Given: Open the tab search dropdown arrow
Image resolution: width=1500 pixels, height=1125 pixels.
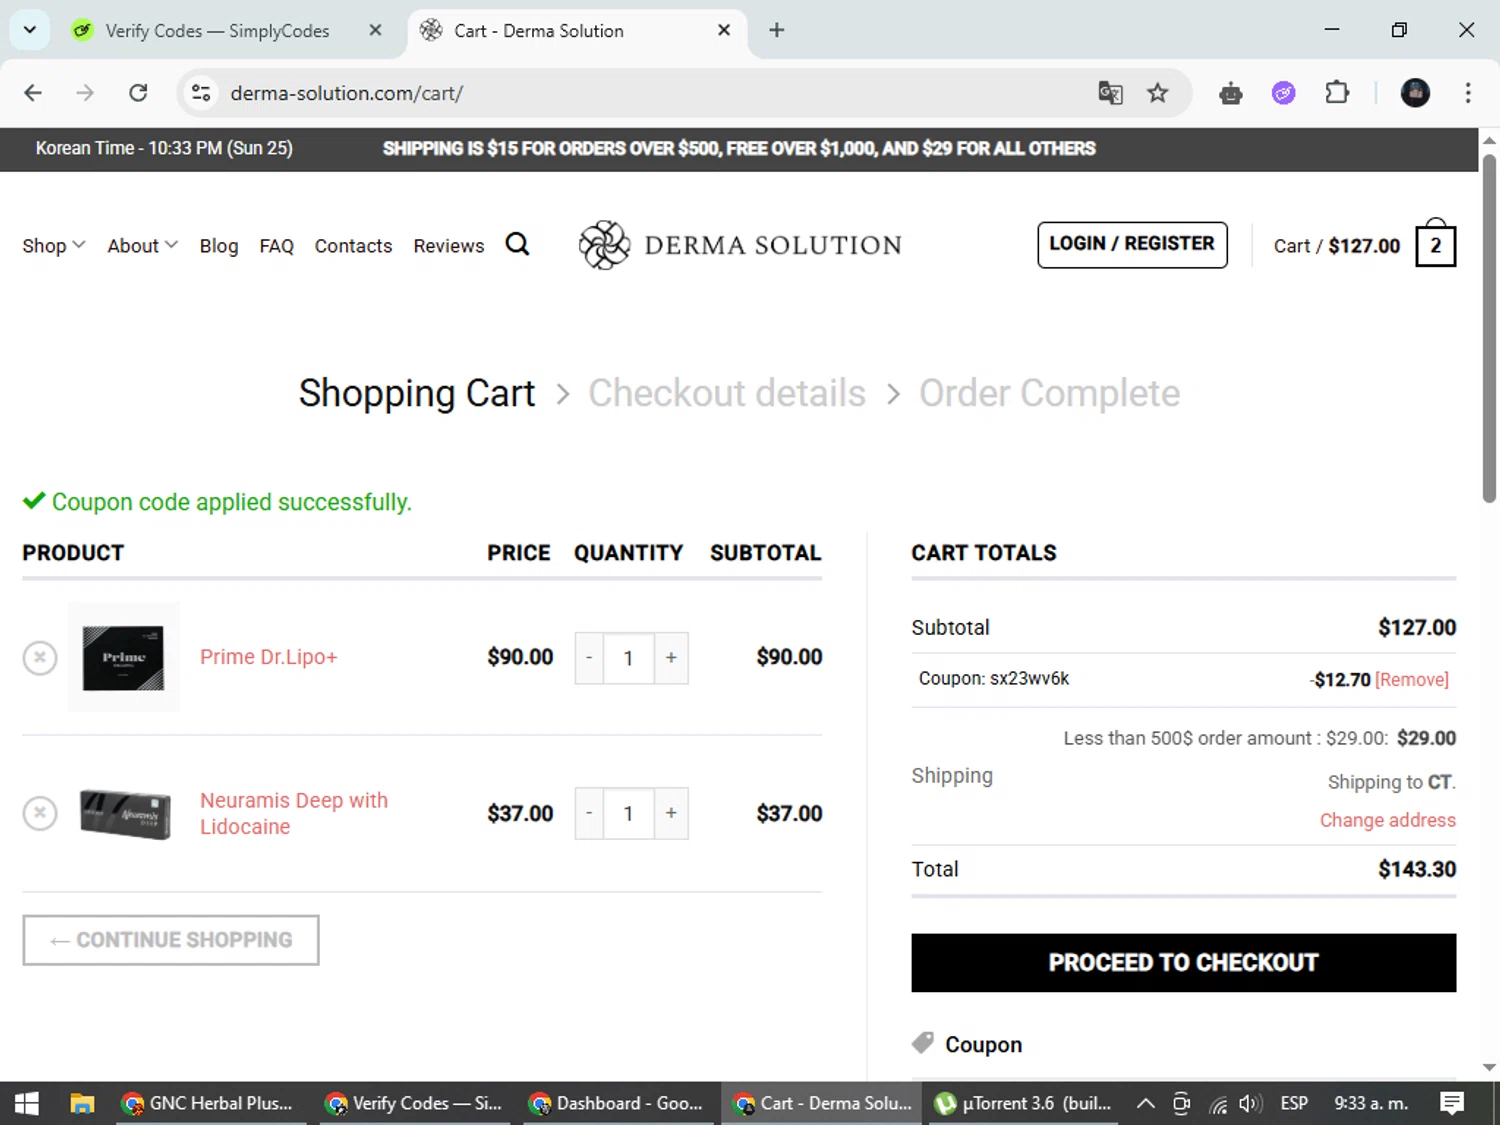Looking at the screenshot, I should pyautogui.click(x=30, y=30).
